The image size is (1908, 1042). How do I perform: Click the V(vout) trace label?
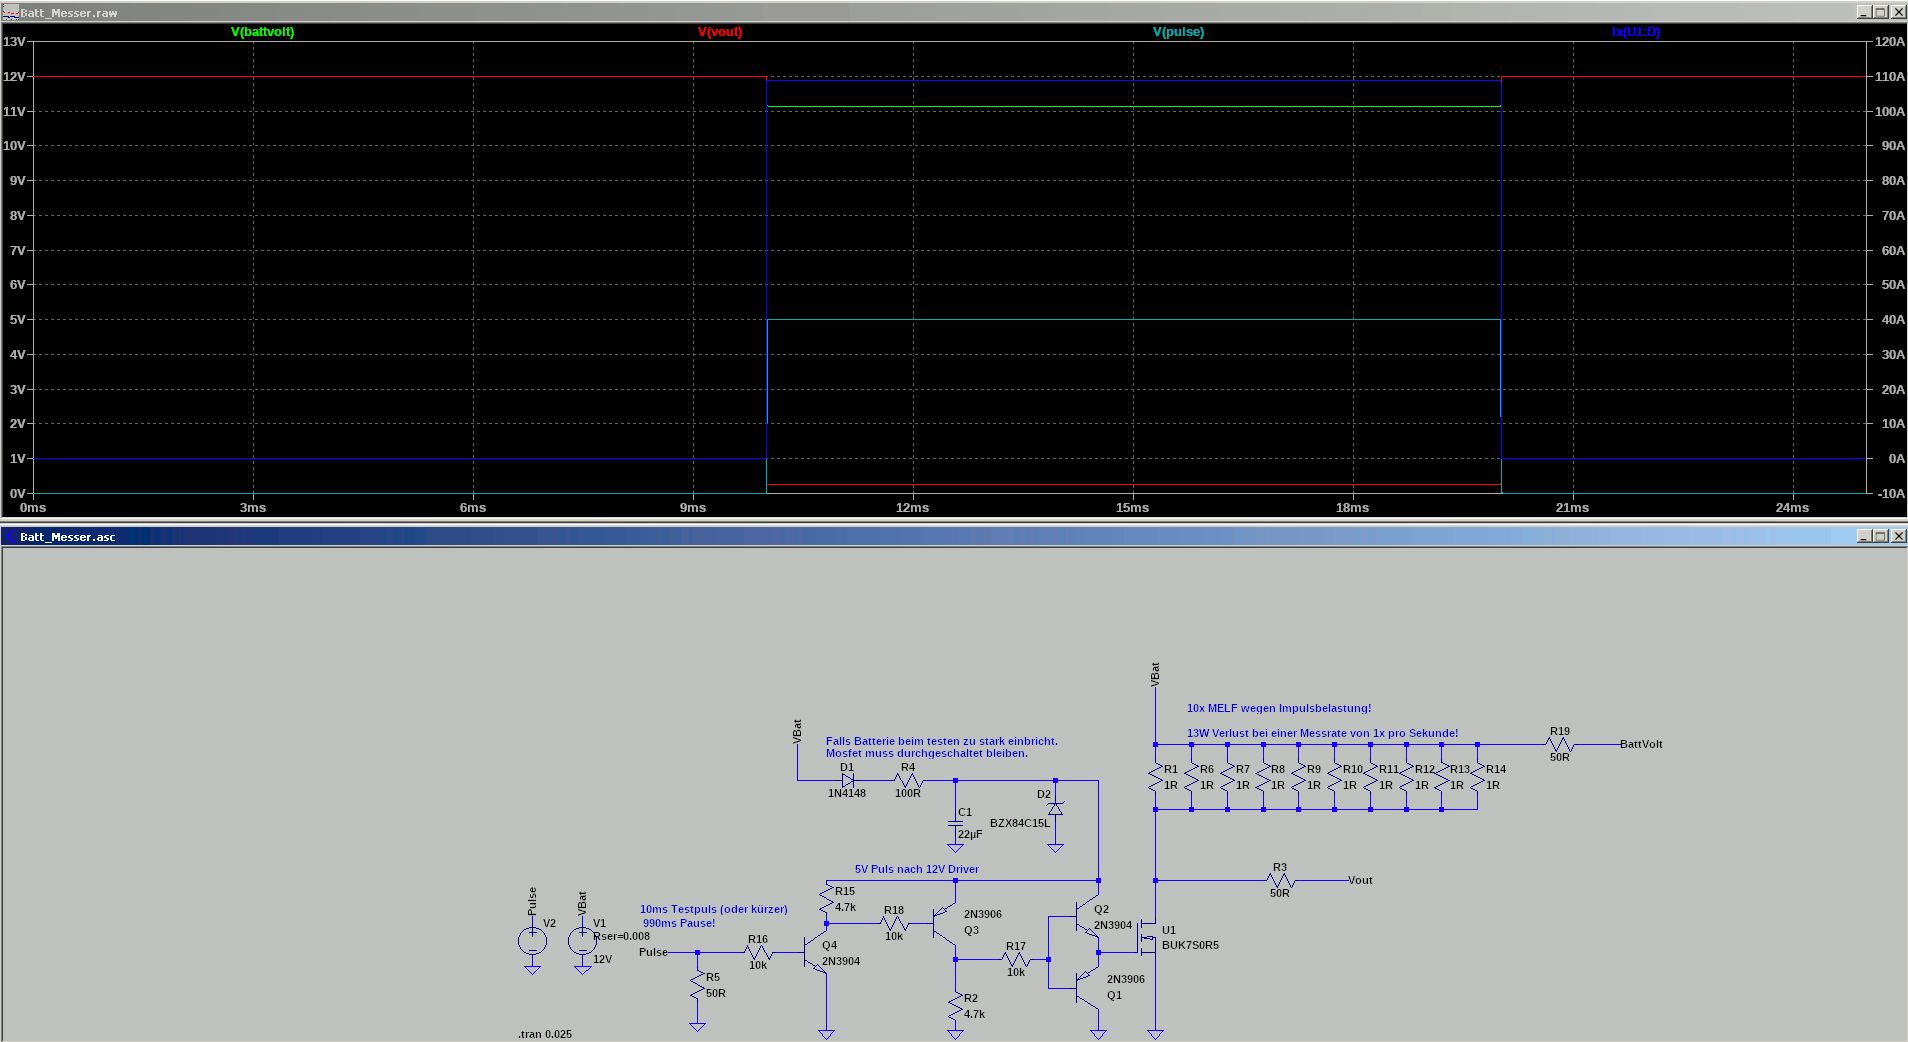point(720,32)
